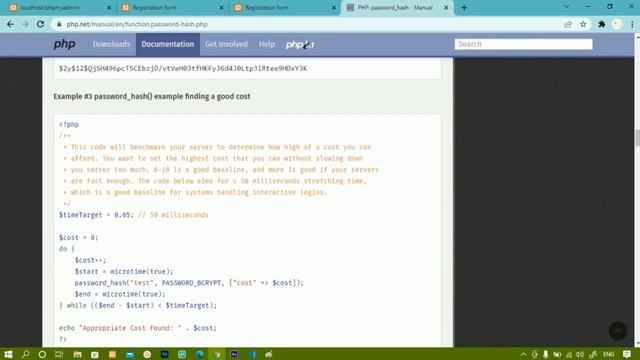
Task: Click the share page icon in address bar
Action: 568,24
